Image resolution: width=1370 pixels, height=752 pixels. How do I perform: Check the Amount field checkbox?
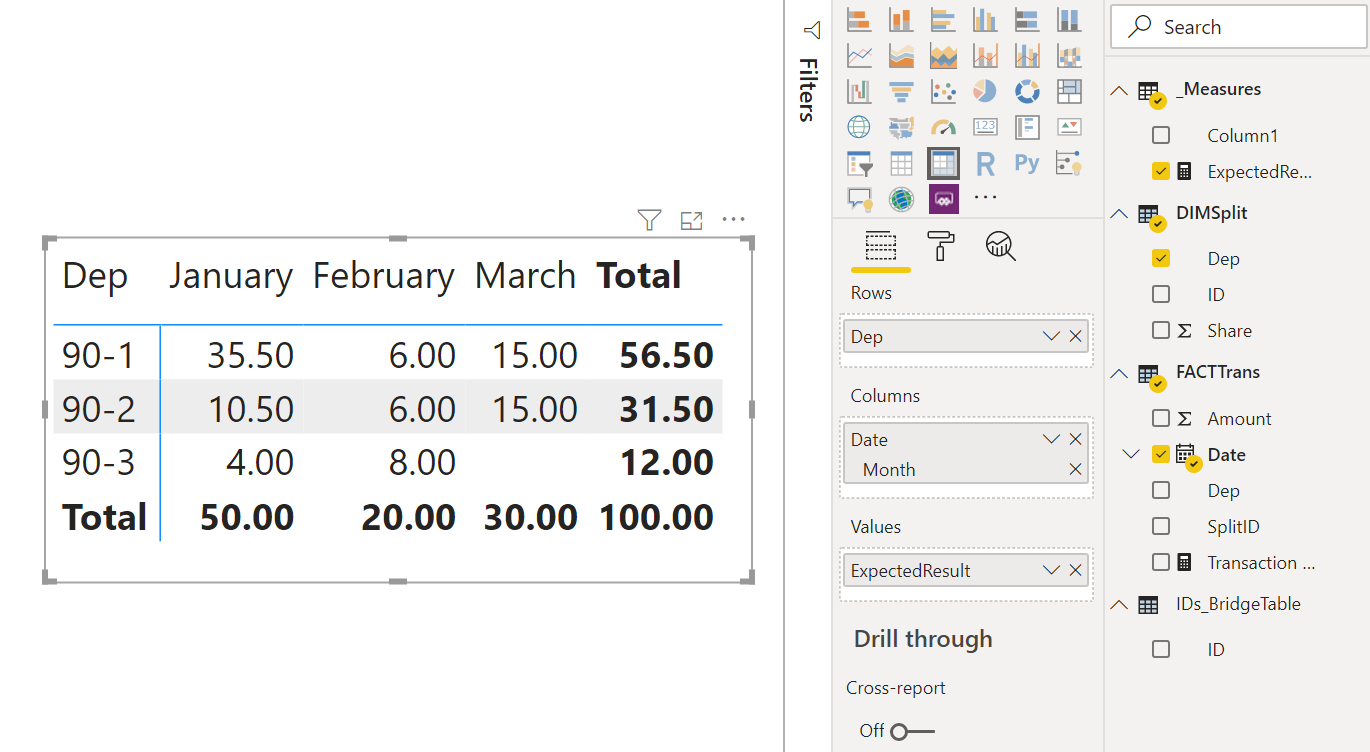[1161, 418]
